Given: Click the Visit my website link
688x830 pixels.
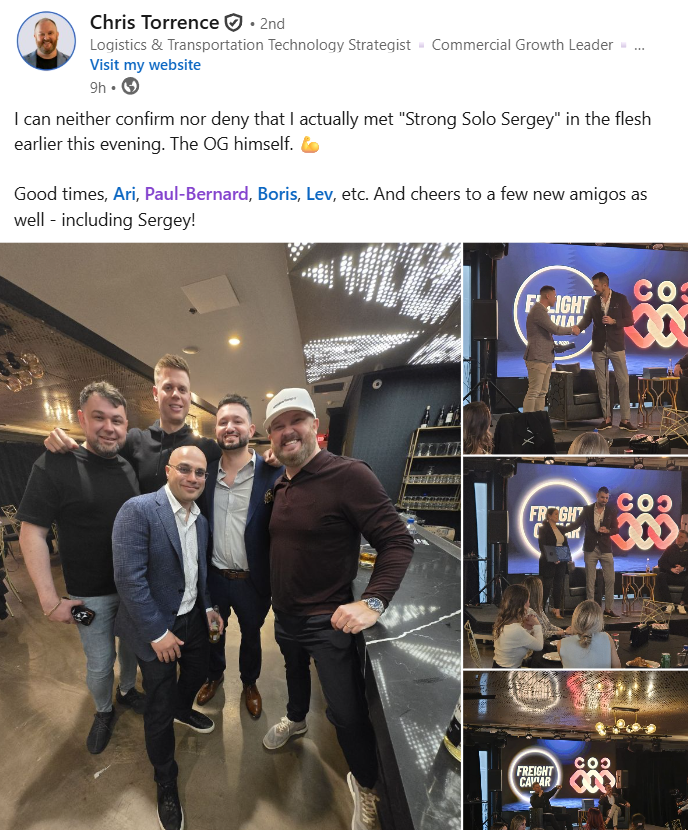Looking at the screenshot, I should point(145,65).
